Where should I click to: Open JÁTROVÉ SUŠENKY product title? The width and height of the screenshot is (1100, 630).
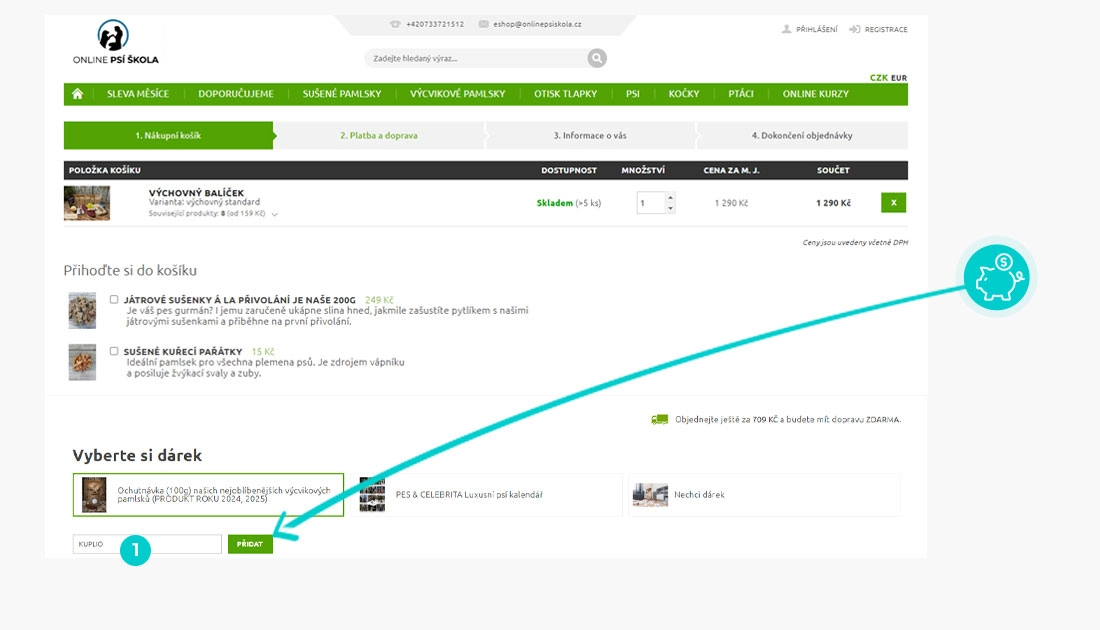(240, 300)
